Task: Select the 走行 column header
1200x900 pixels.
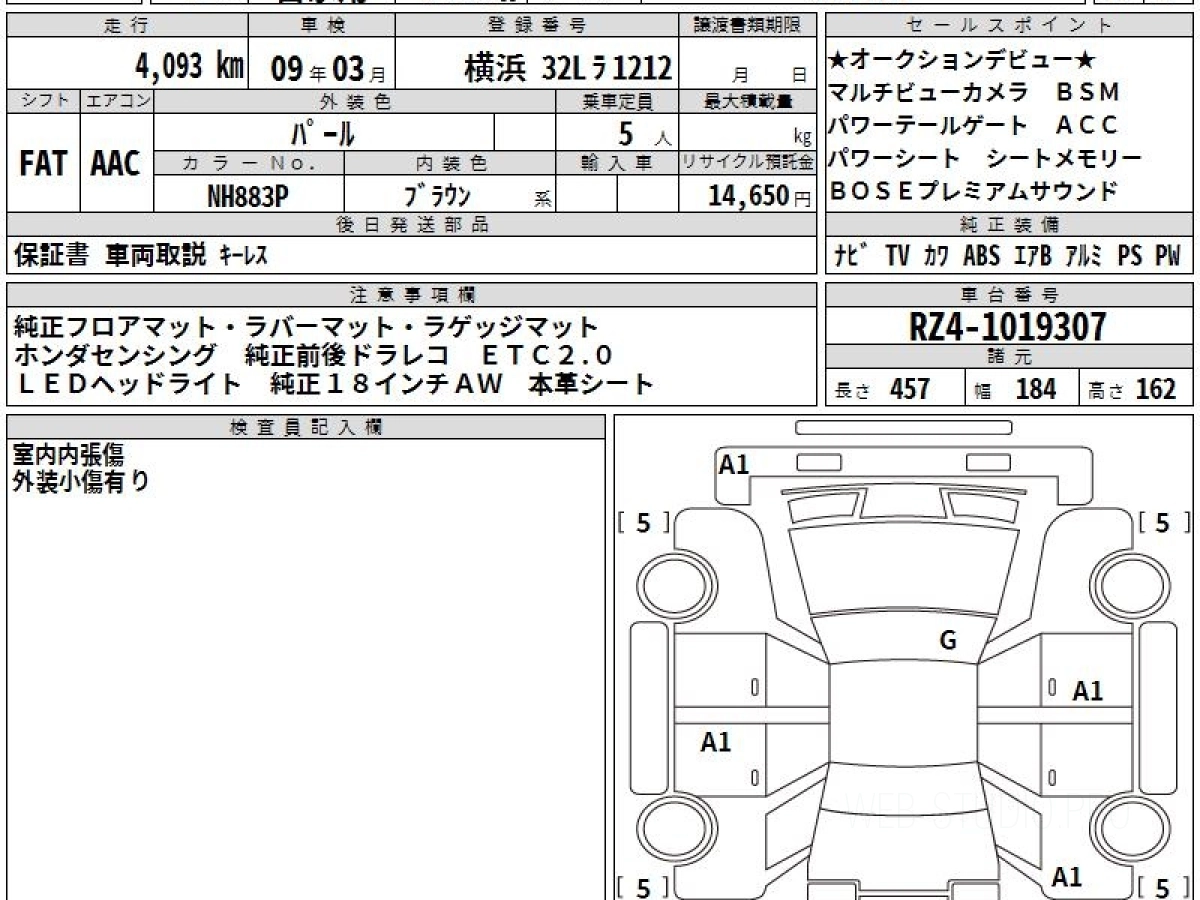Action: [x=126, y=26]
